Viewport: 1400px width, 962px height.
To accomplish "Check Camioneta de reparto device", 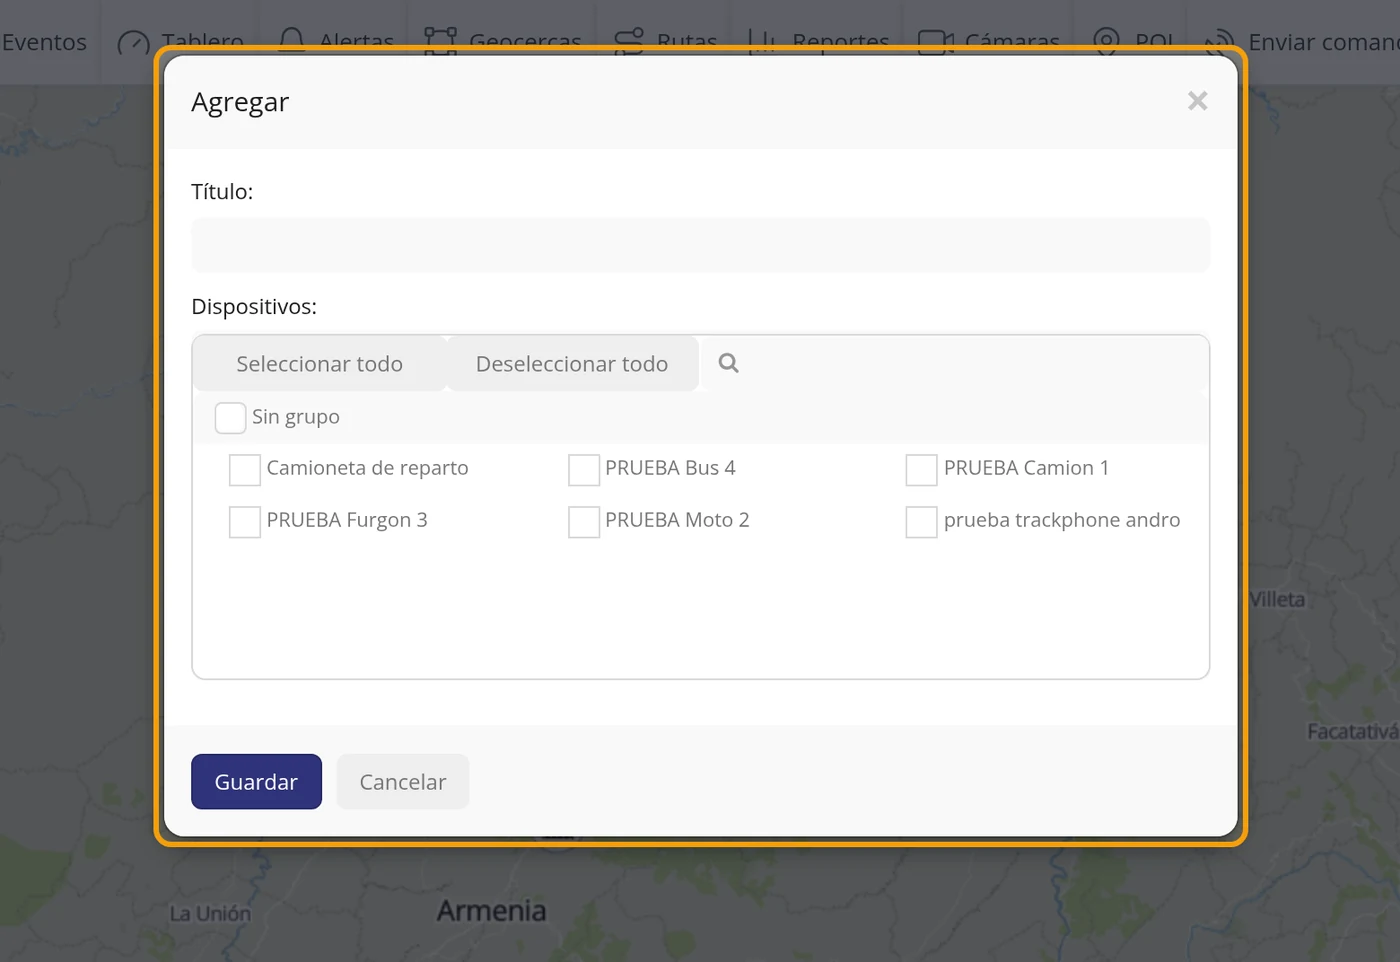I will click(x=245, y=469).
